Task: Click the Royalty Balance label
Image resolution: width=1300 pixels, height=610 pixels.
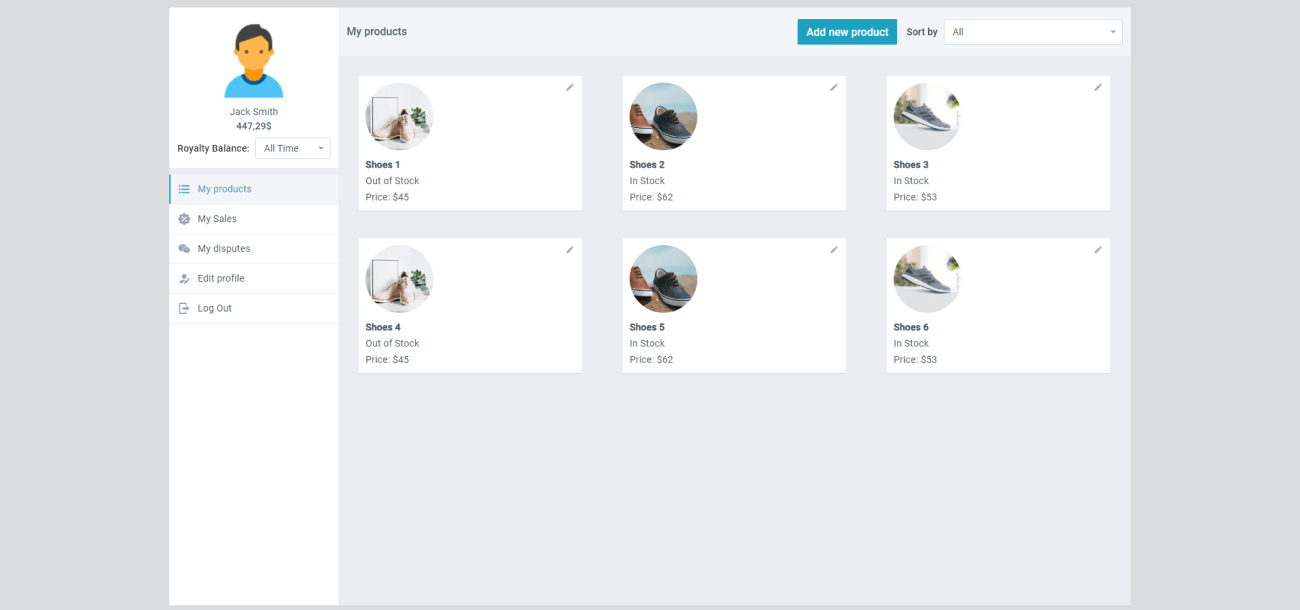Action: click(x=213, y=148)
